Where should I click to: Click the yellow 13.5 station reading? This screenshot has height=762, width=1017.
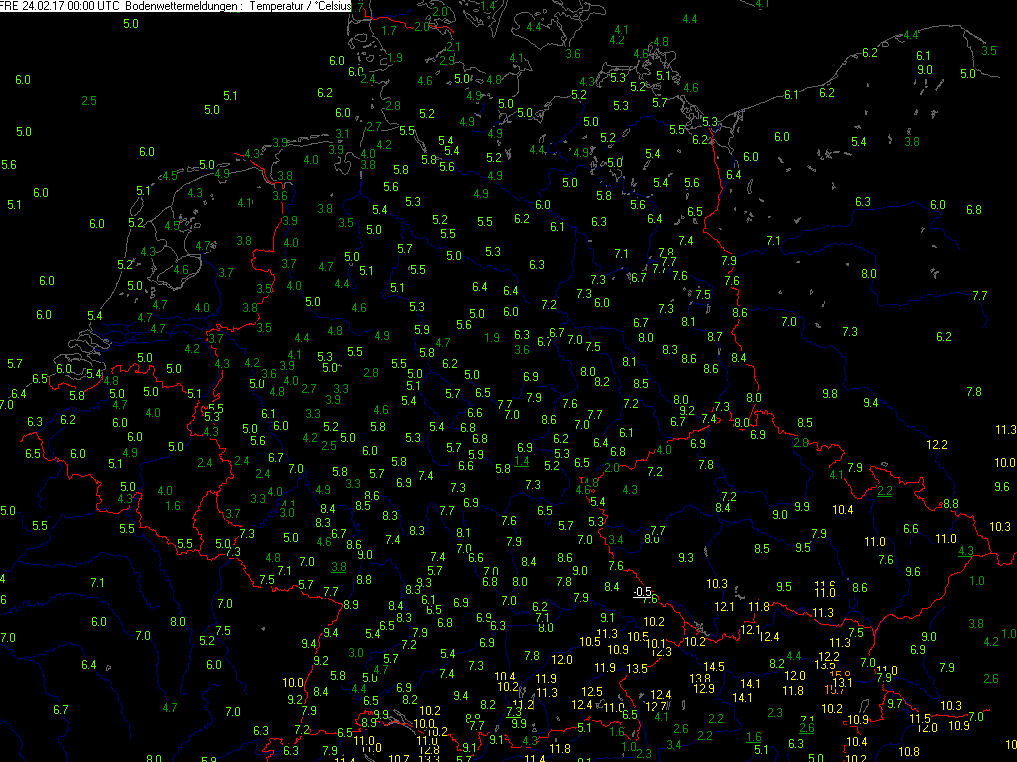[637, 668]
